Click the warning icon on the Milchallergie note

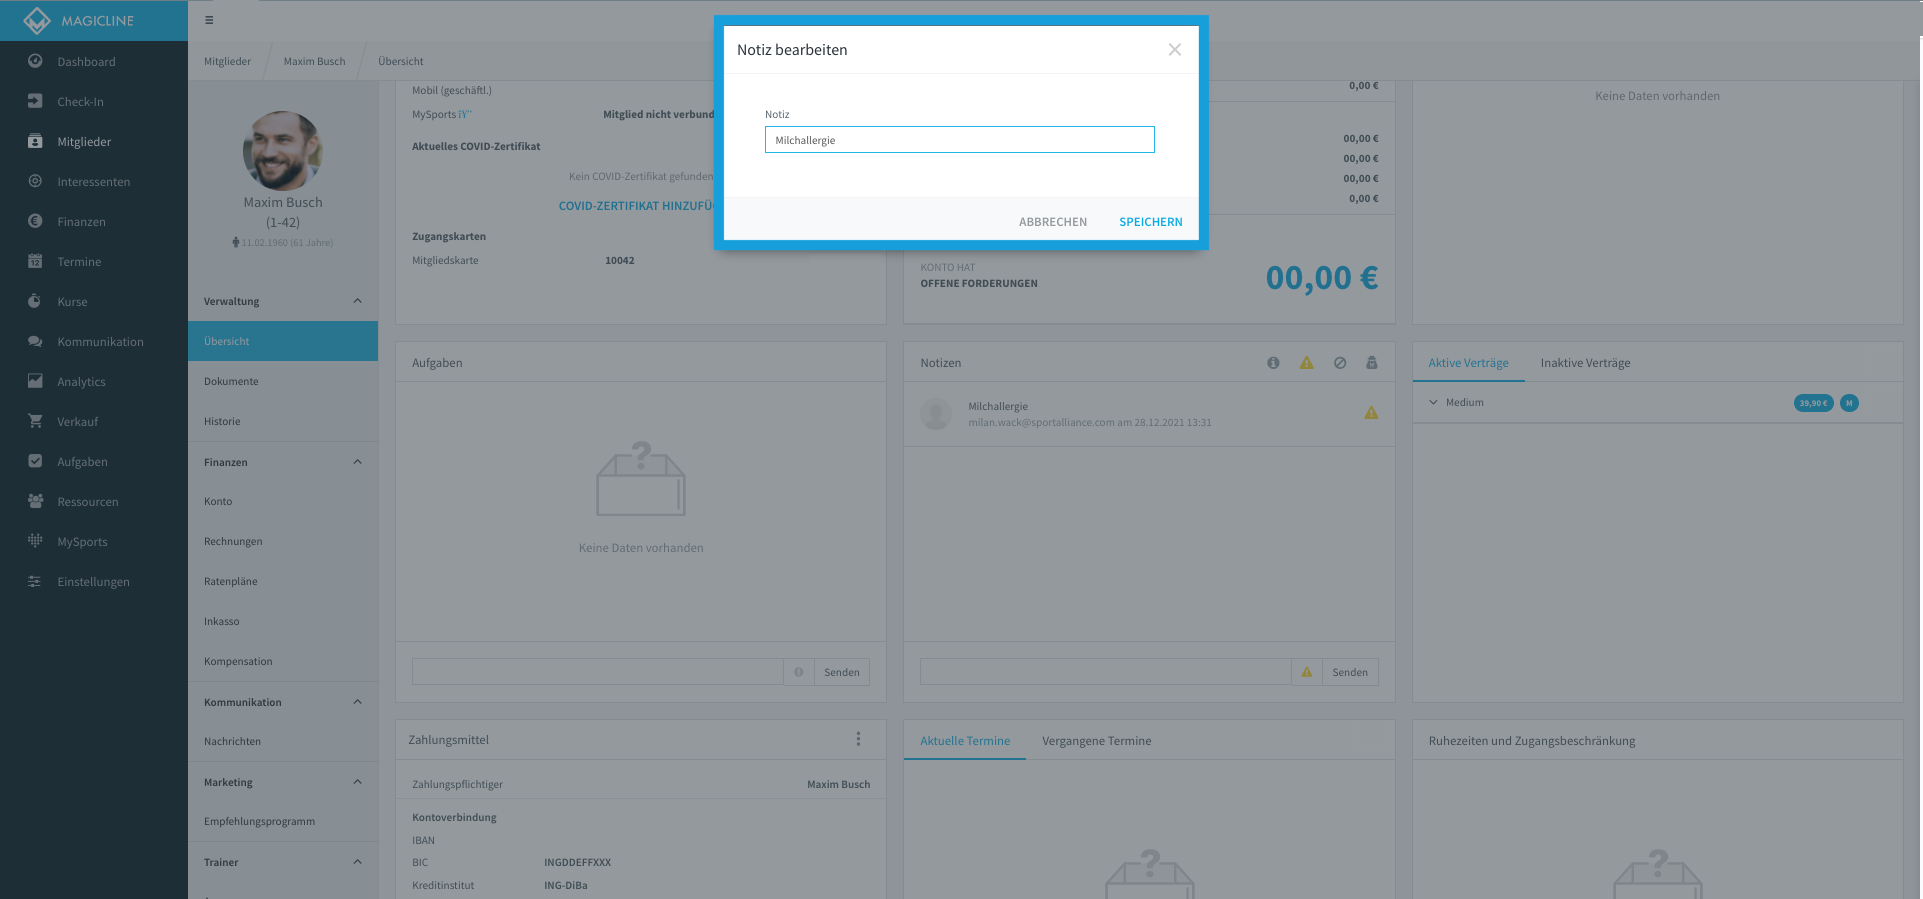1371,413
